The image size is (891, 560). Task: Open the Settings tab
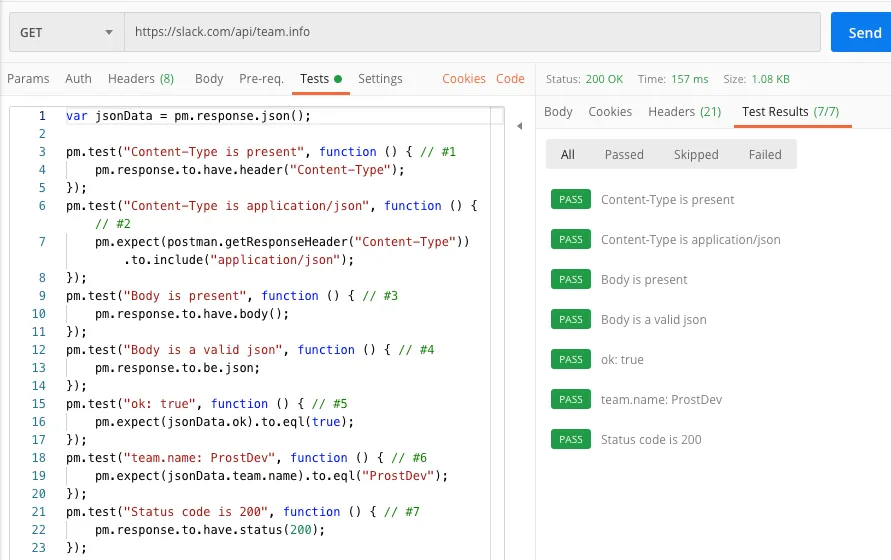380,78
